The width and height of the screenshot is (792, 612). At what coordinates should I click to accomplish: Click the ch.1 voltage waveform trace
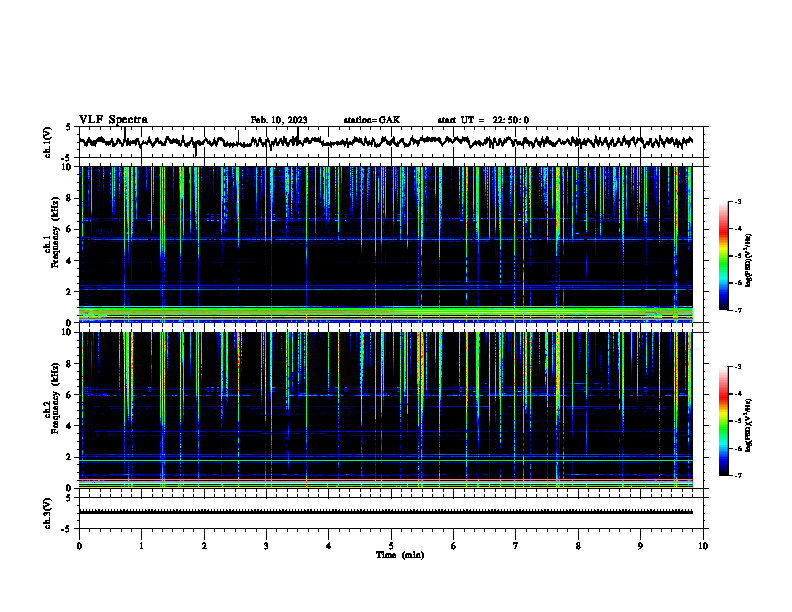click(385, 142)
